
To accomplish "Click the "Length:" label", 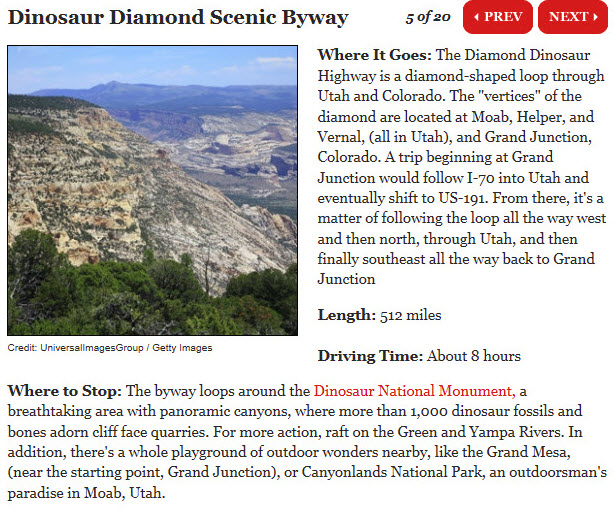I will pos(346,315).
